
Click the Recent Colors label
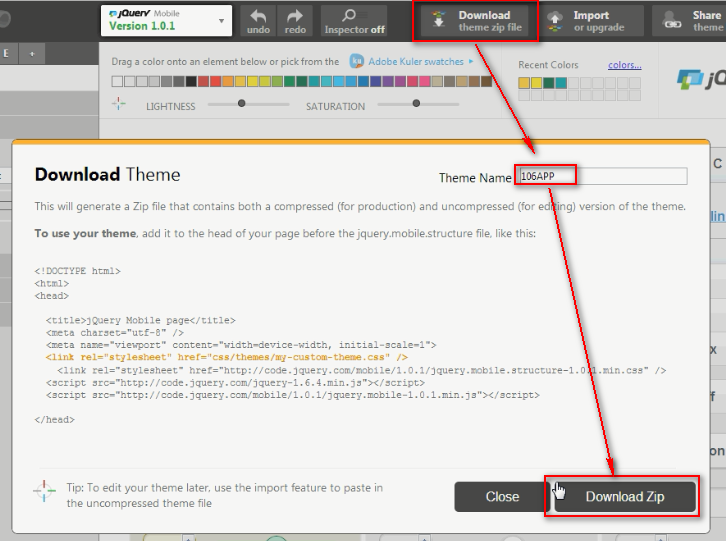[548, 65]
